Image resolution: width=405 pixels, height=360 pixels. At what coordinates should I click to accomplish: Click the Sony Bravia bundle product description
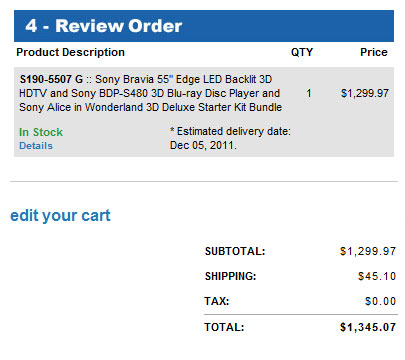[151, 93]
